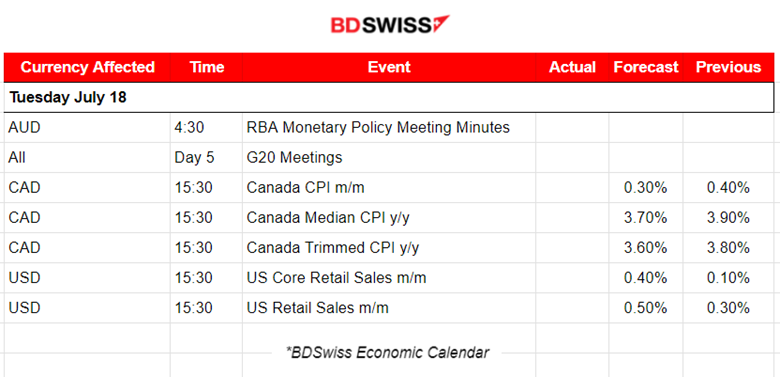This screenshot has height=377, width=780.
Task: Click the Canada Median CPI y/y event
Action: [328, 217]
